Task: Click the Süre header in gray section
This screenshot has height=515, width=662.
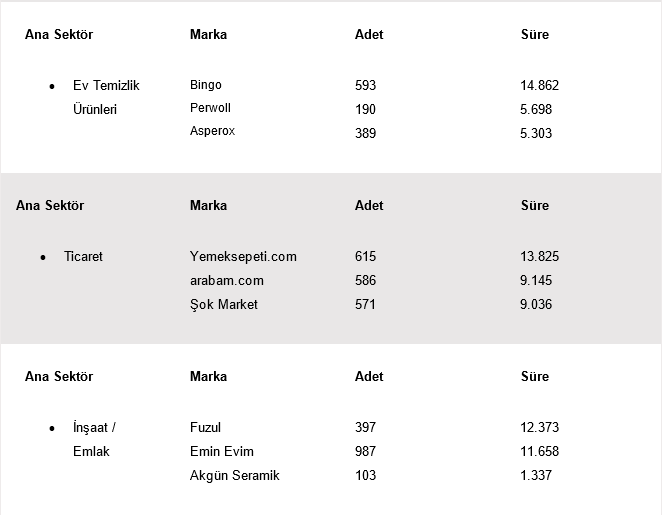Action: pyautogui.click(x=535, y=205)
